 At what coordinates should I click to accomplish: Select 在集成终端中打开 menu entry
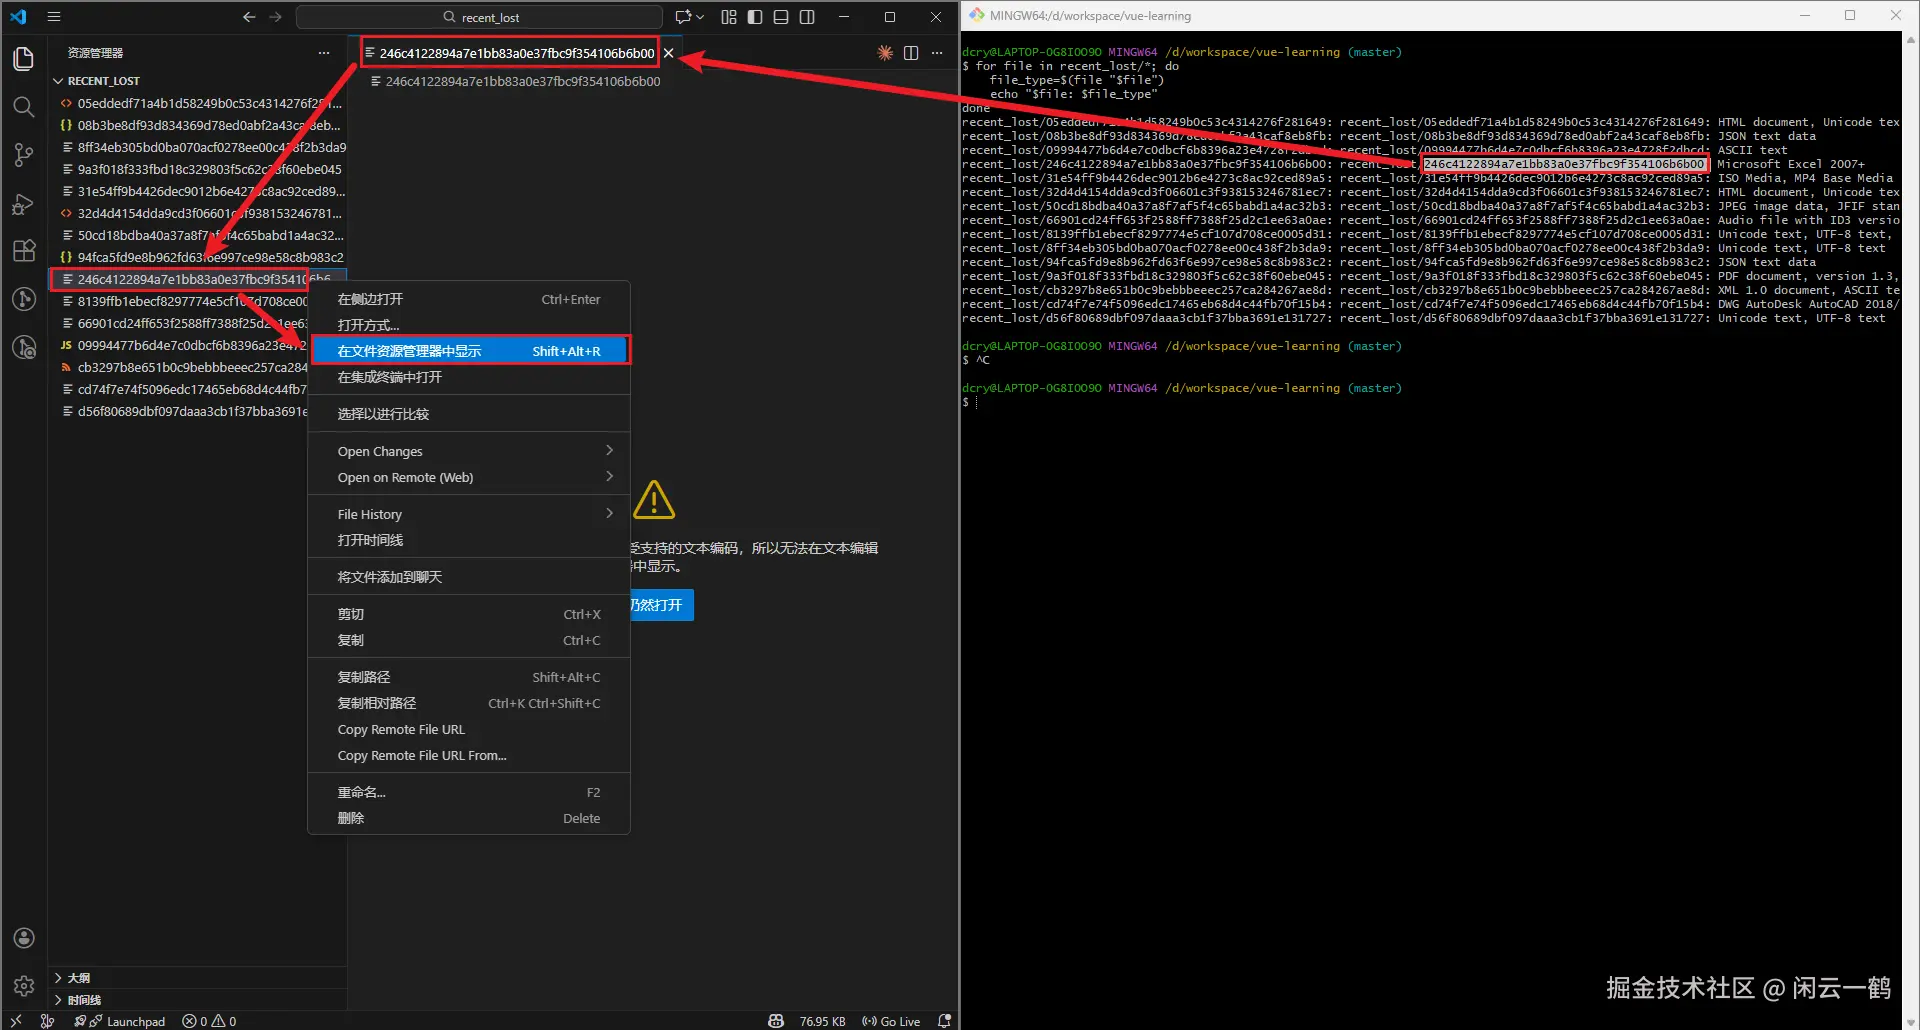coord(469,377)
